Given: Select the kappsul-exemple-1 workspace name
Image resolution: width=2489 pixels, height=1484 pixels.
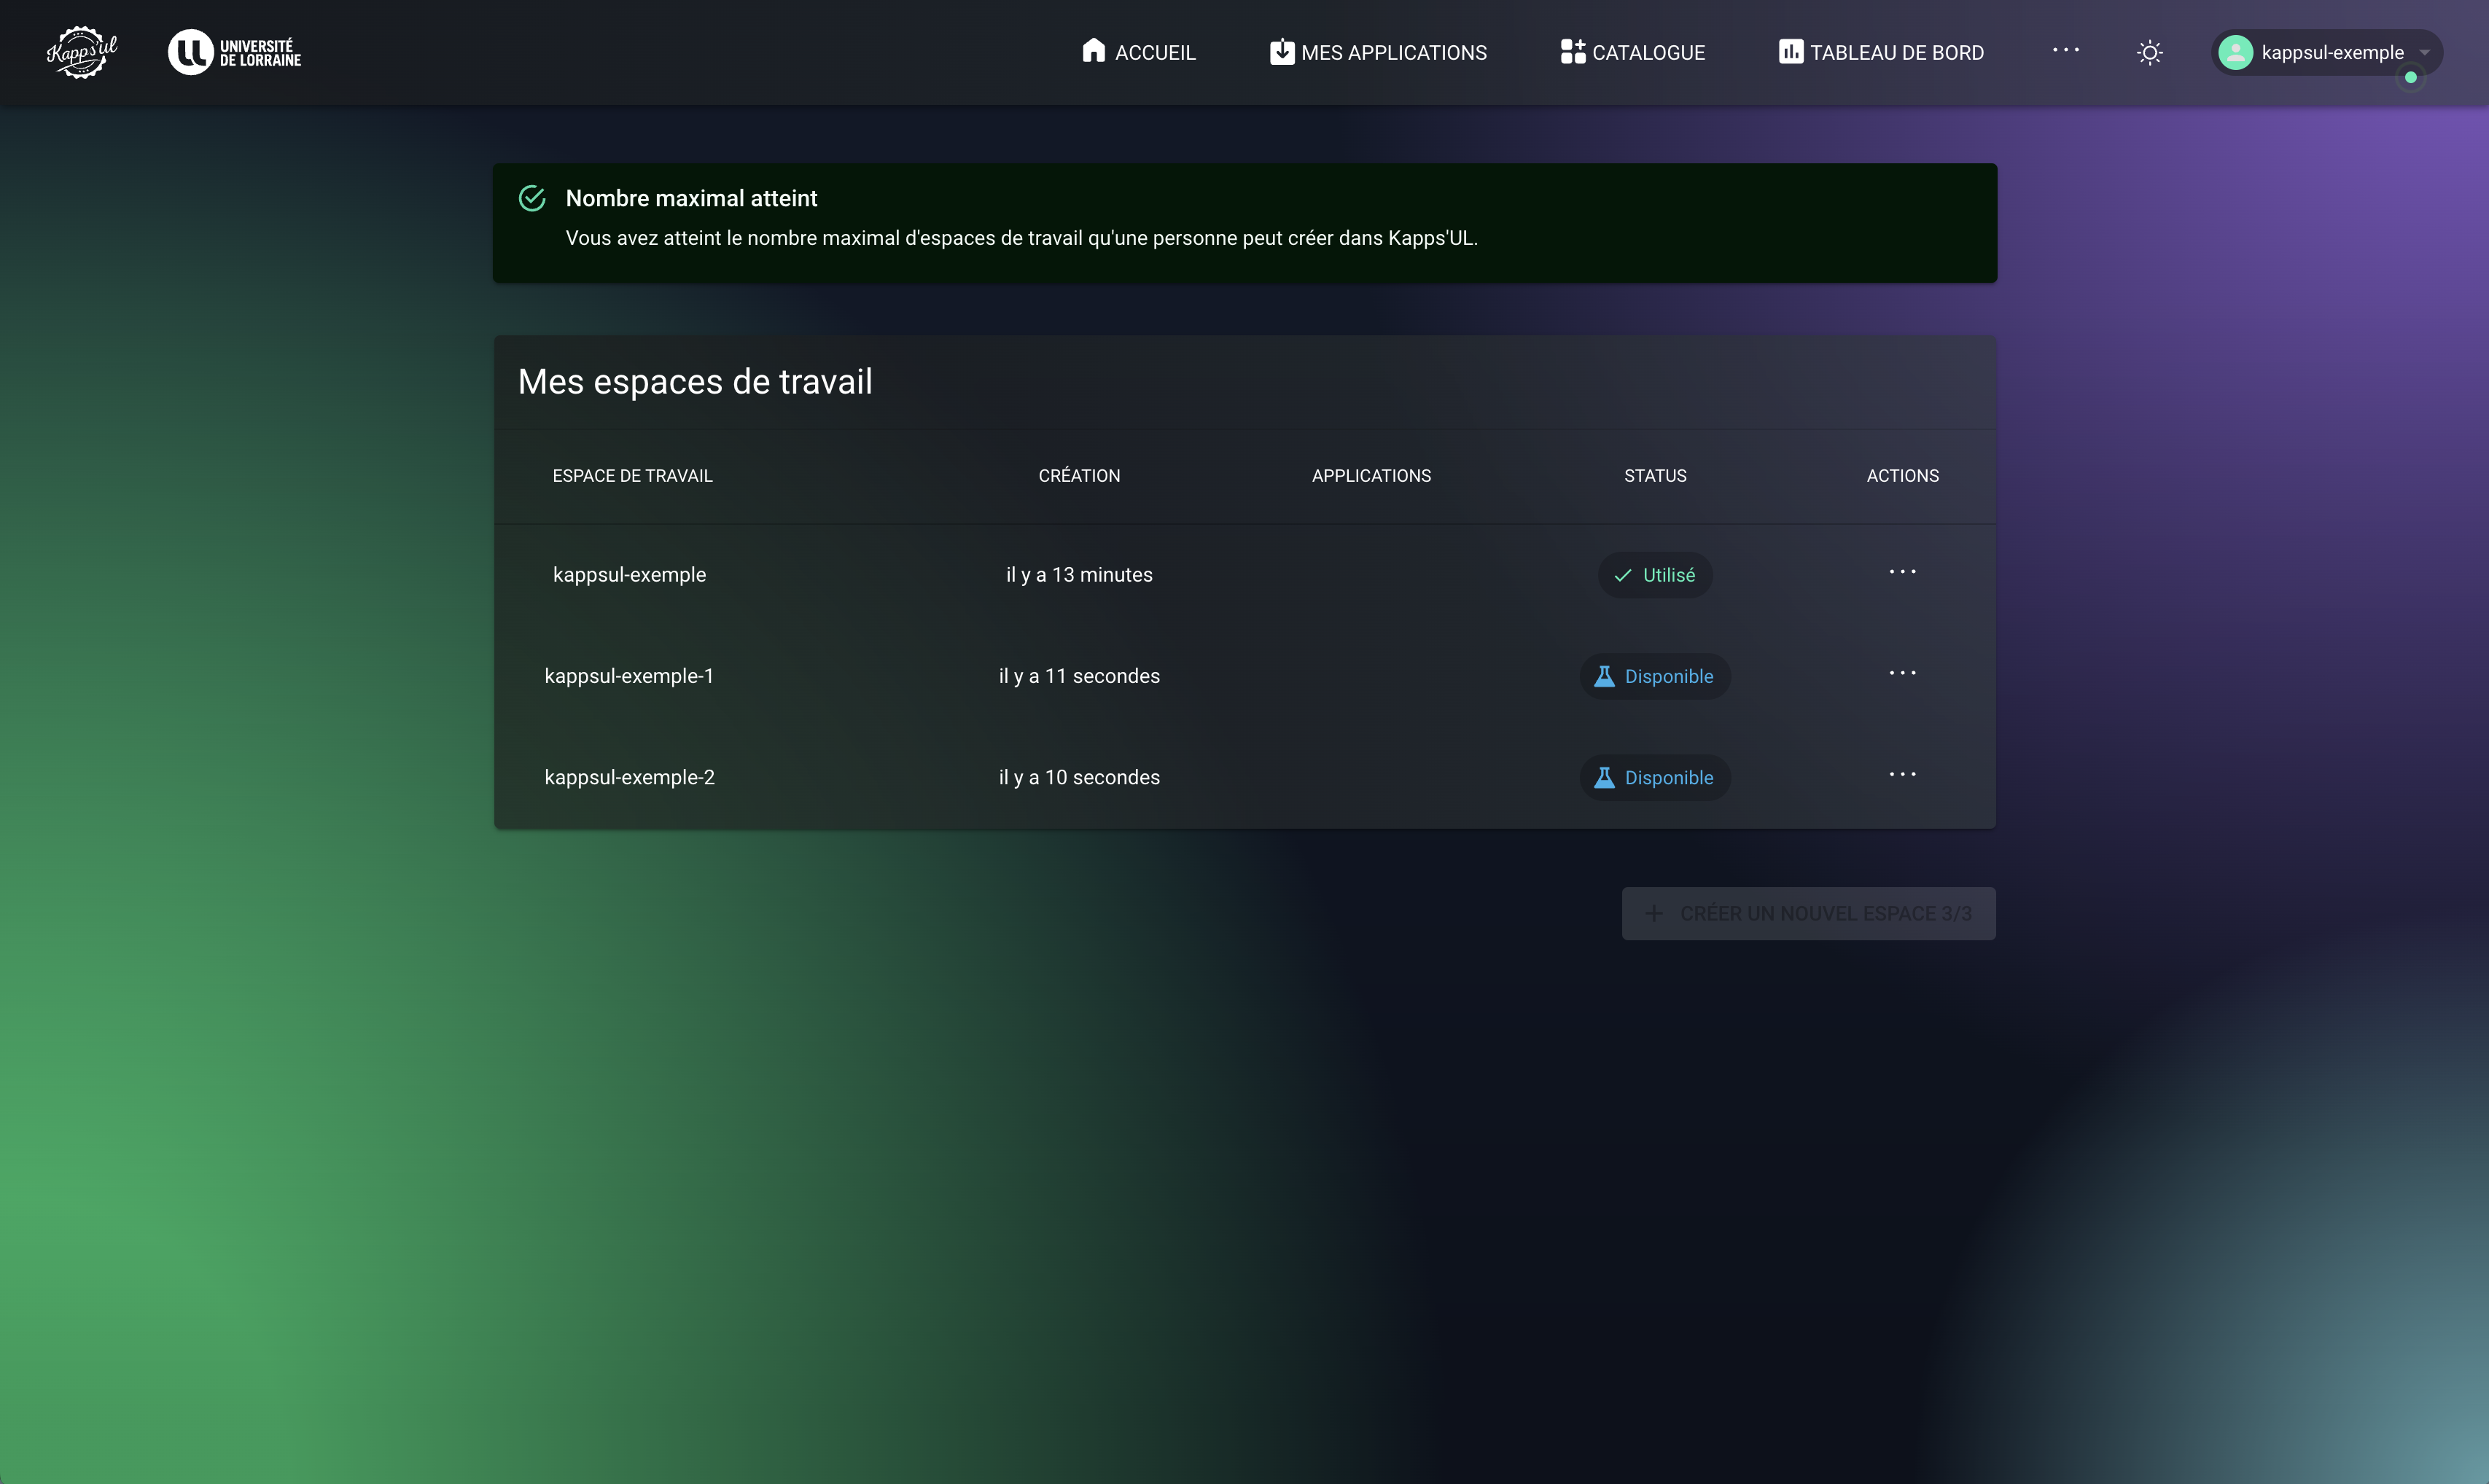Looking at the screenshot, I should coord(629,676).
